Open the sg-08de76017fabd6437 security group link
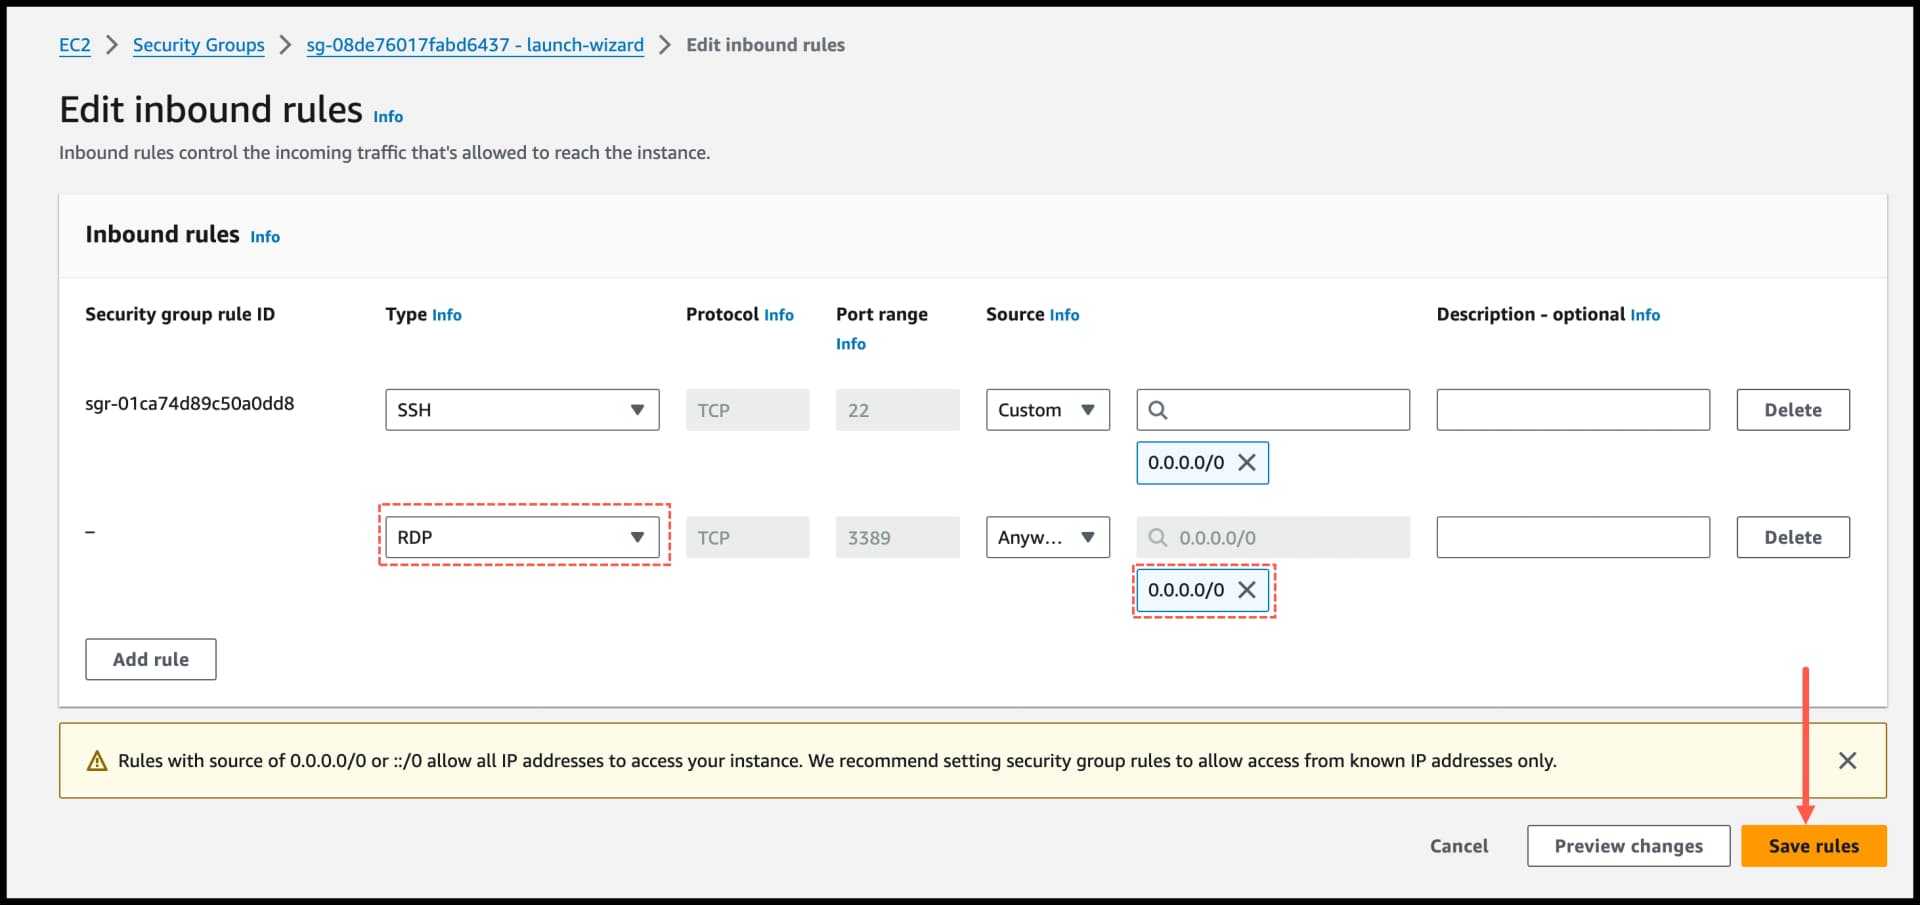The width and height of the screenshot is (1920, 905). coord(474,45)
